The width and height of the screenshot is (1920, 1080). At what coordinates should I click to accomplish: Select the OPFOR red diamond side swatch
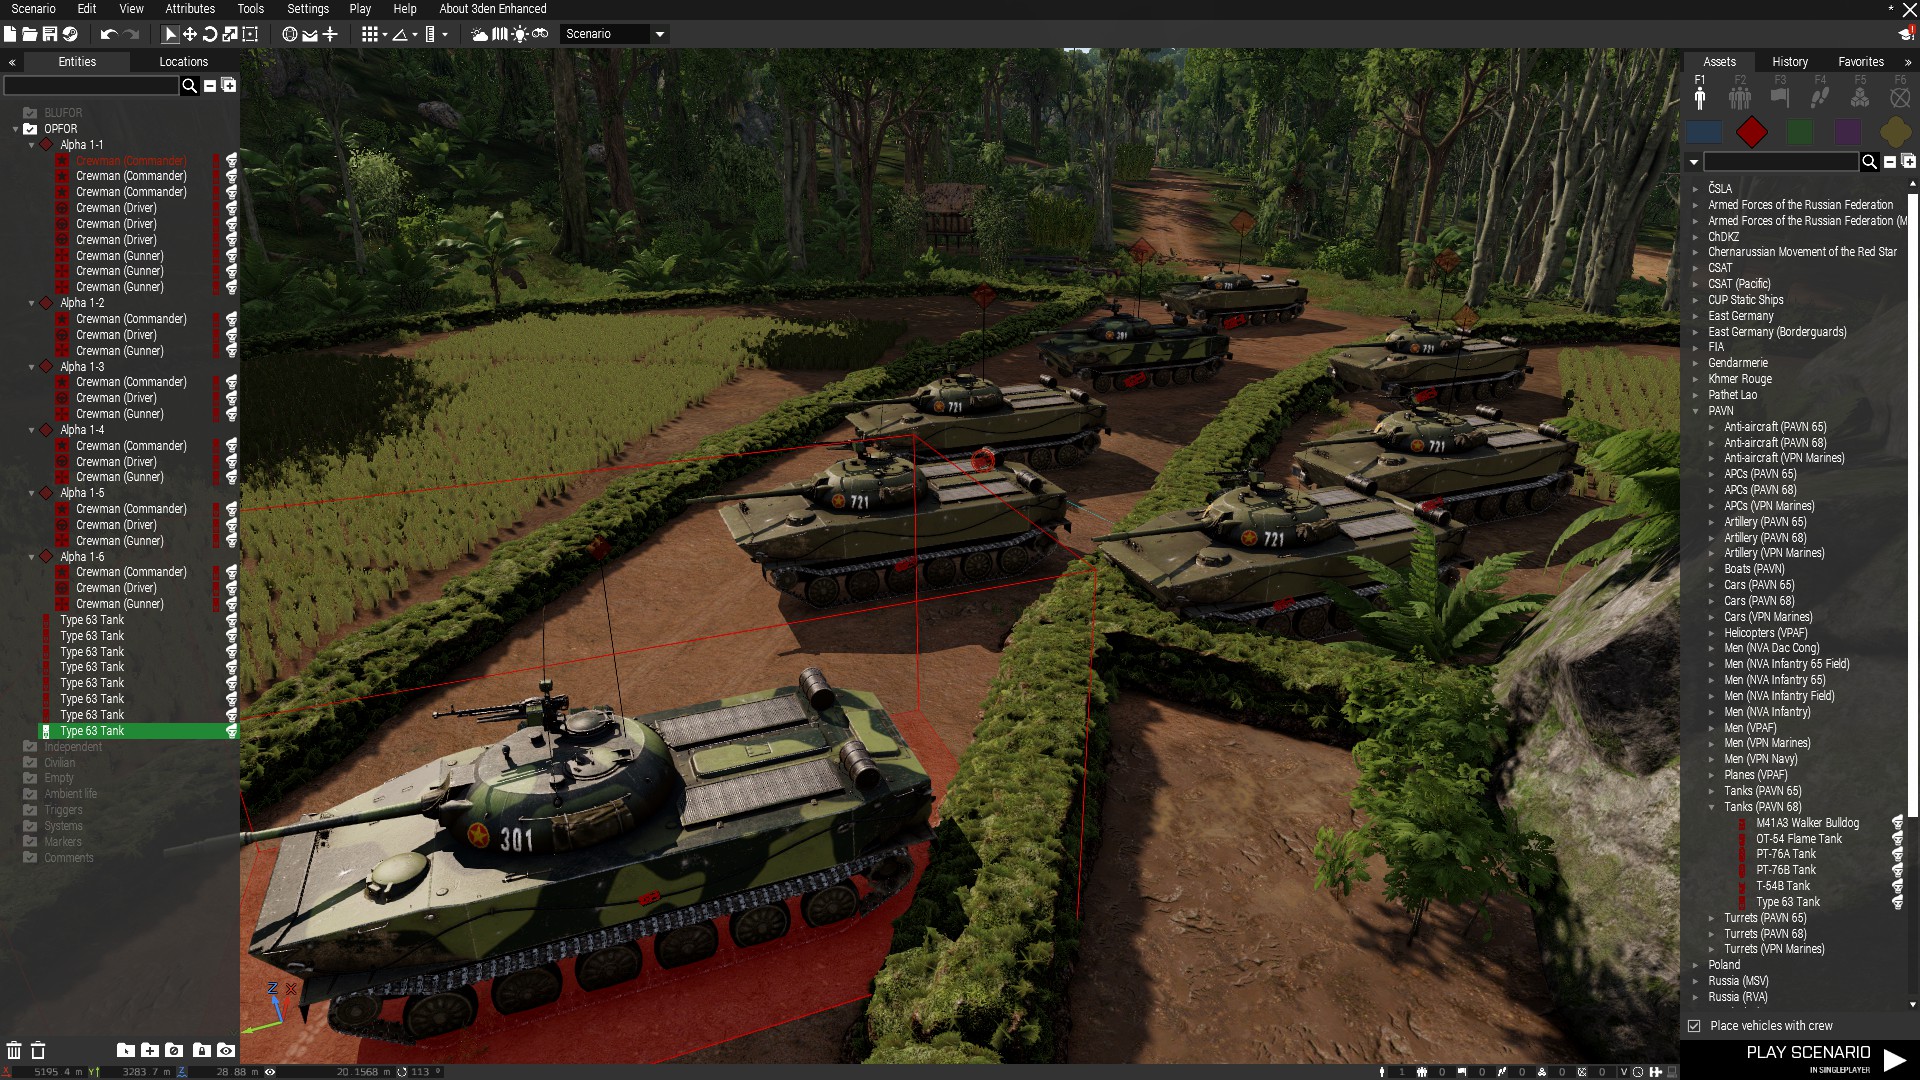[1752, 132]
